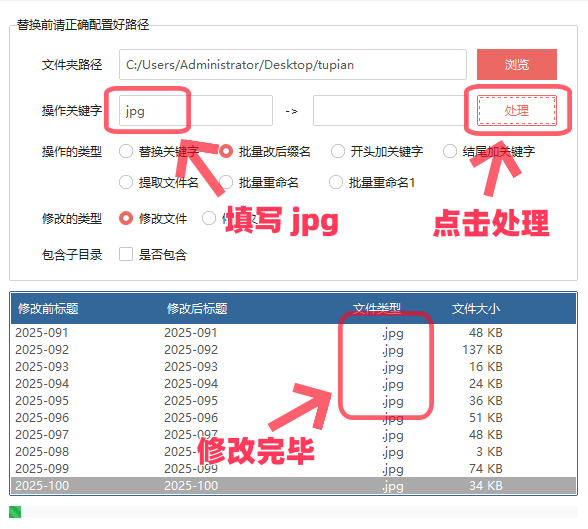This screenshot has width=588, height=529.
Task: Select the 开头加关键字 radio option
Action: click(338, 151)
